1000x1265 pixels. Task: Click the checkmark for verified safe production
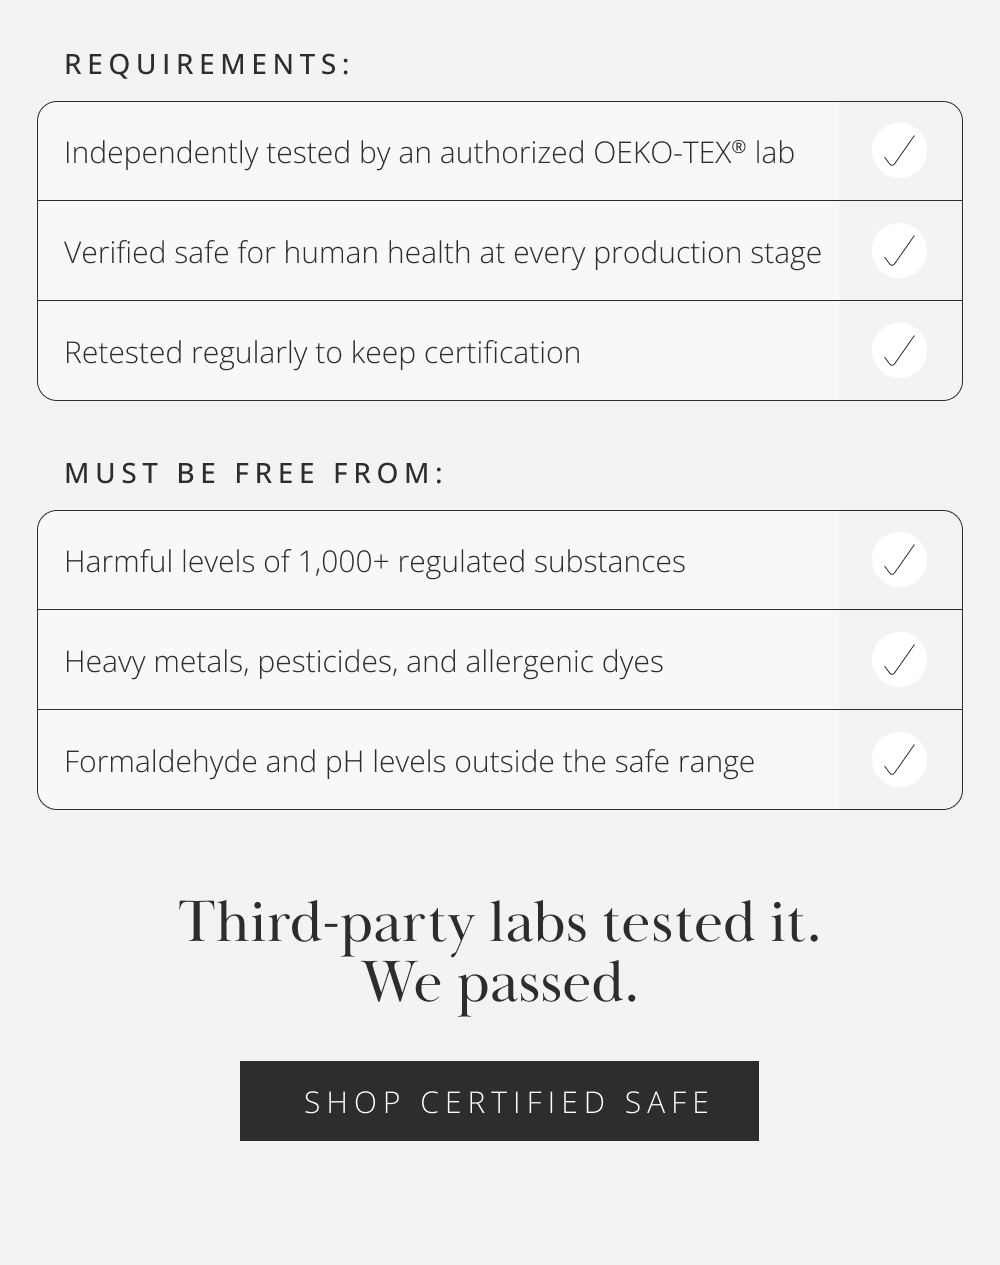click(899, 251)
